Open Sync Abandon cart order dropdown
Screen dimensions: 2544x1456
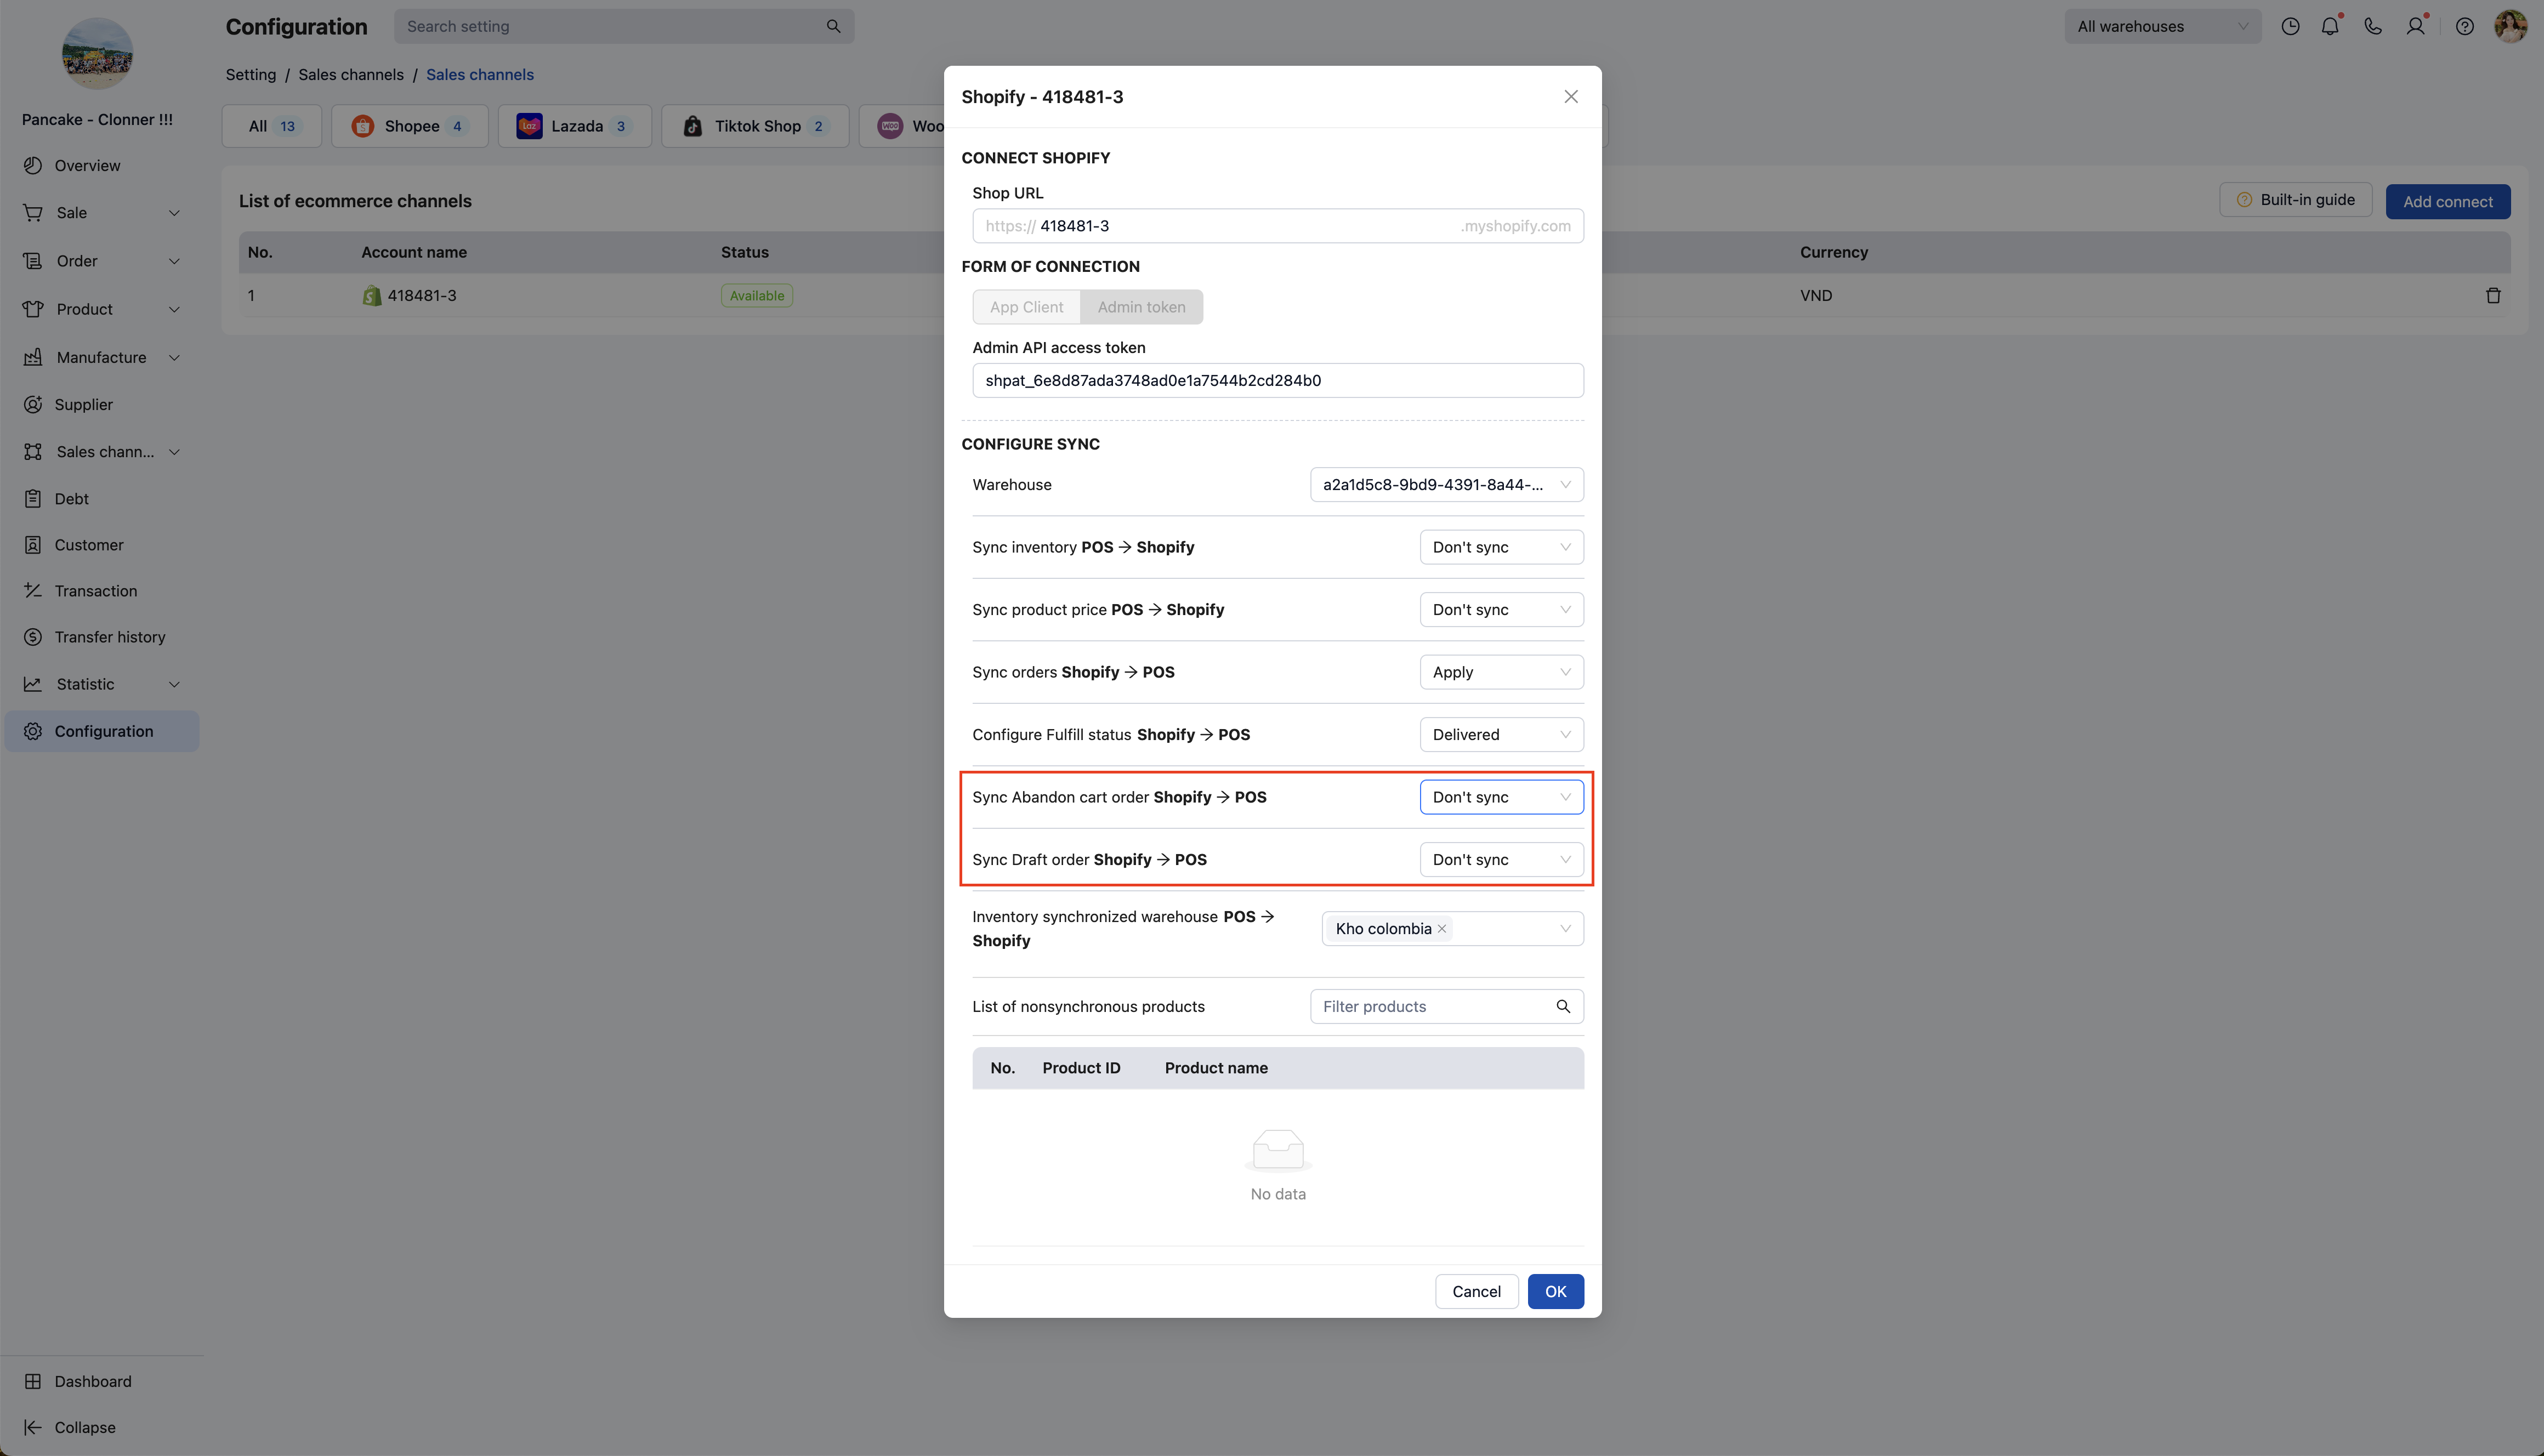tap(1501, 797)
